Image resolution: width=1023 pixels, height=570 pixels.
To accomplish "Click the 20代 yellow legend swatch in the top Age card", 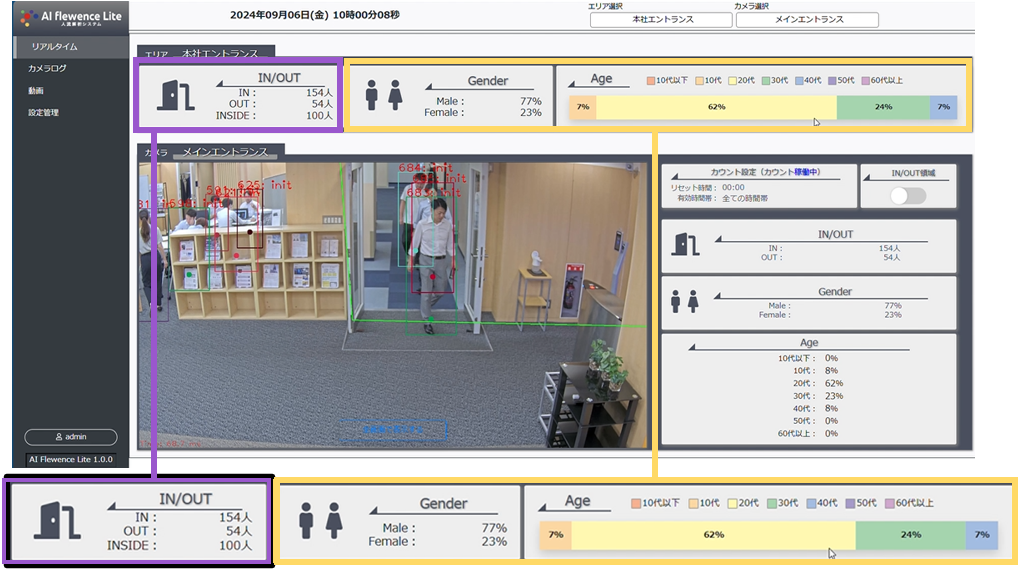I will click(732, 80).
